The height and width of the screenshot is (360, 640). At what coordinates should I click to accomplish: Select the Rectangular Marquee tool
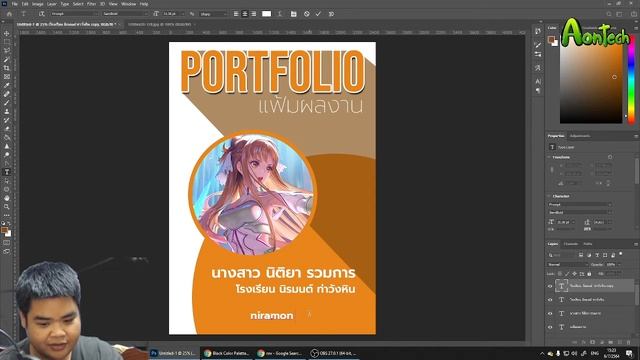coord(7,42)
